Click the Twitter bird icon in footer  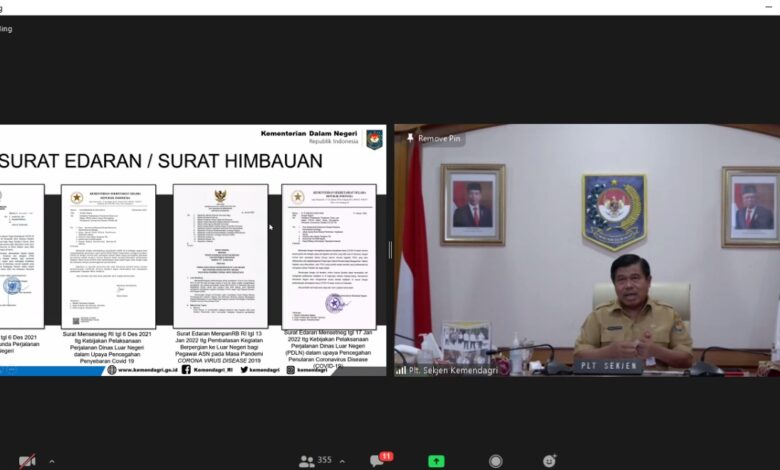coord(244,369)
